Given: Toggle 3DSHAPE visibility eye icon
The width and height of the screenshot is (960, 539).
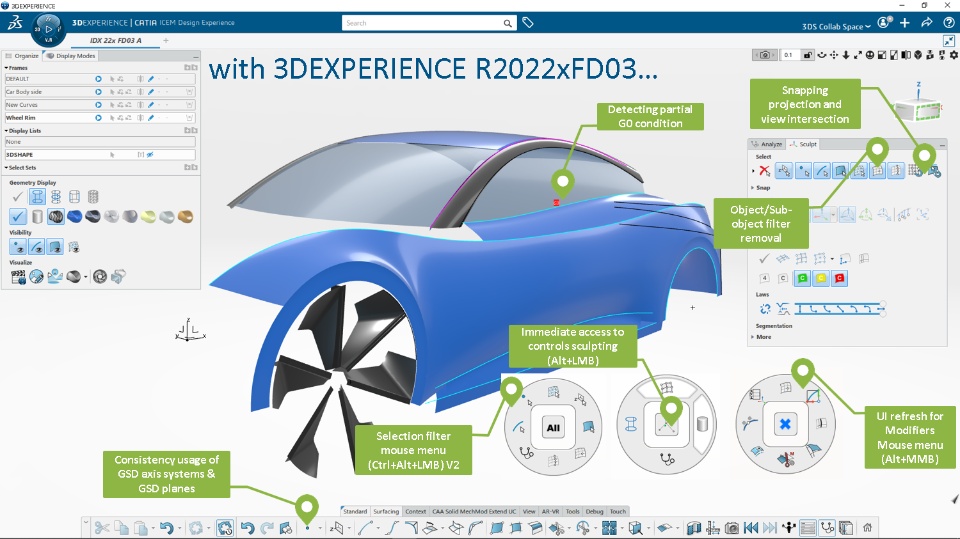Looking at the screenshot, I should (x=150, y=154).
